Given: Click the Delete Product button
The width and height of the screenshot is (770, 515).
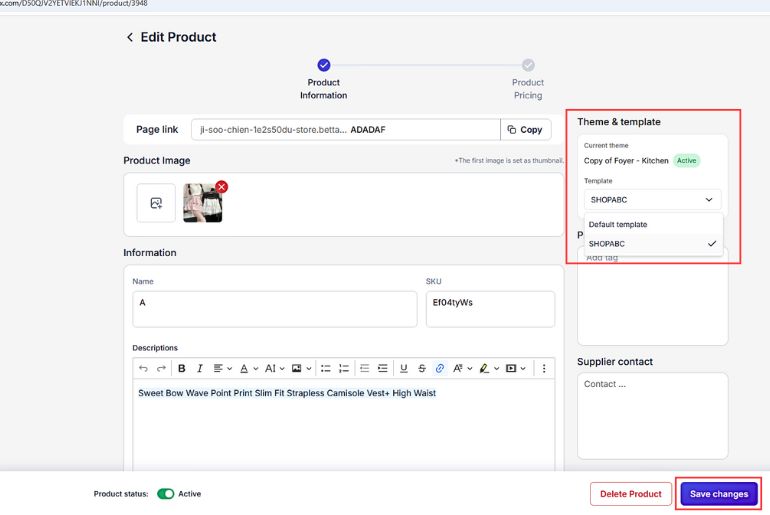Looking at the screenshot, I should [630, 494].
